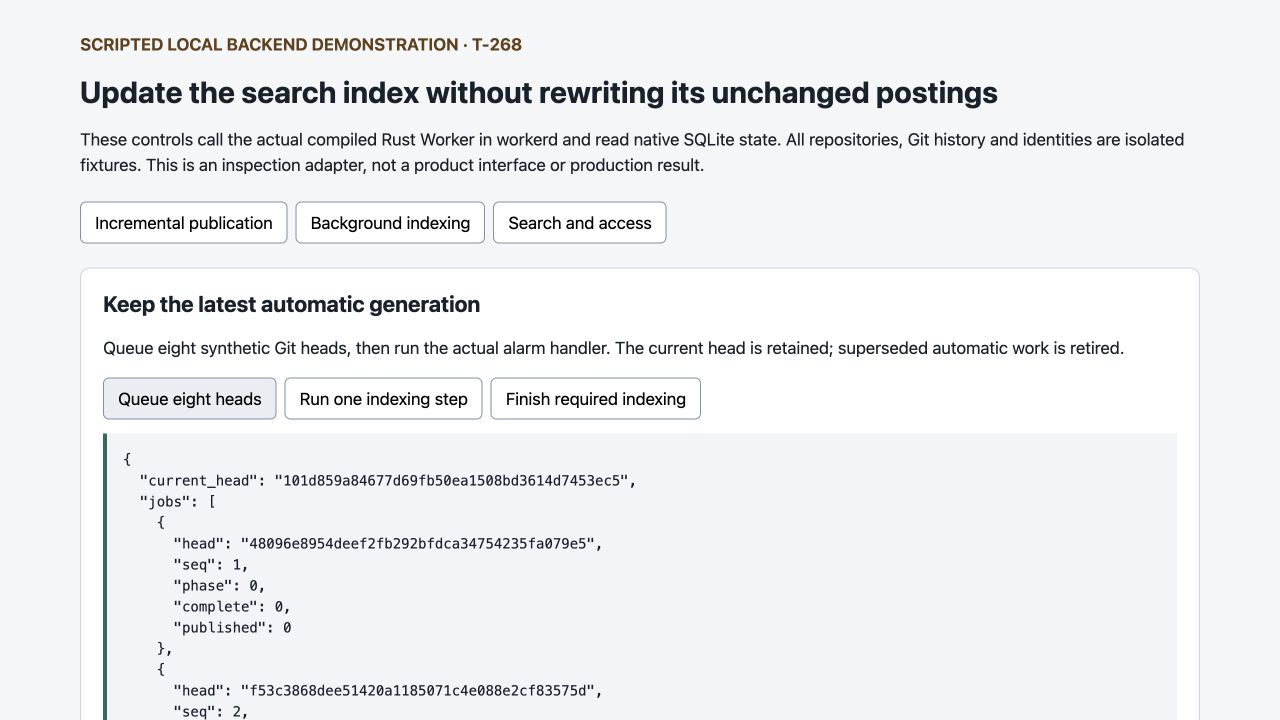Image resolution: width=1280 pixels, height=720 pixels.
Task: Click the paragraph starting "These controls call"
Action: click(632, 152)
